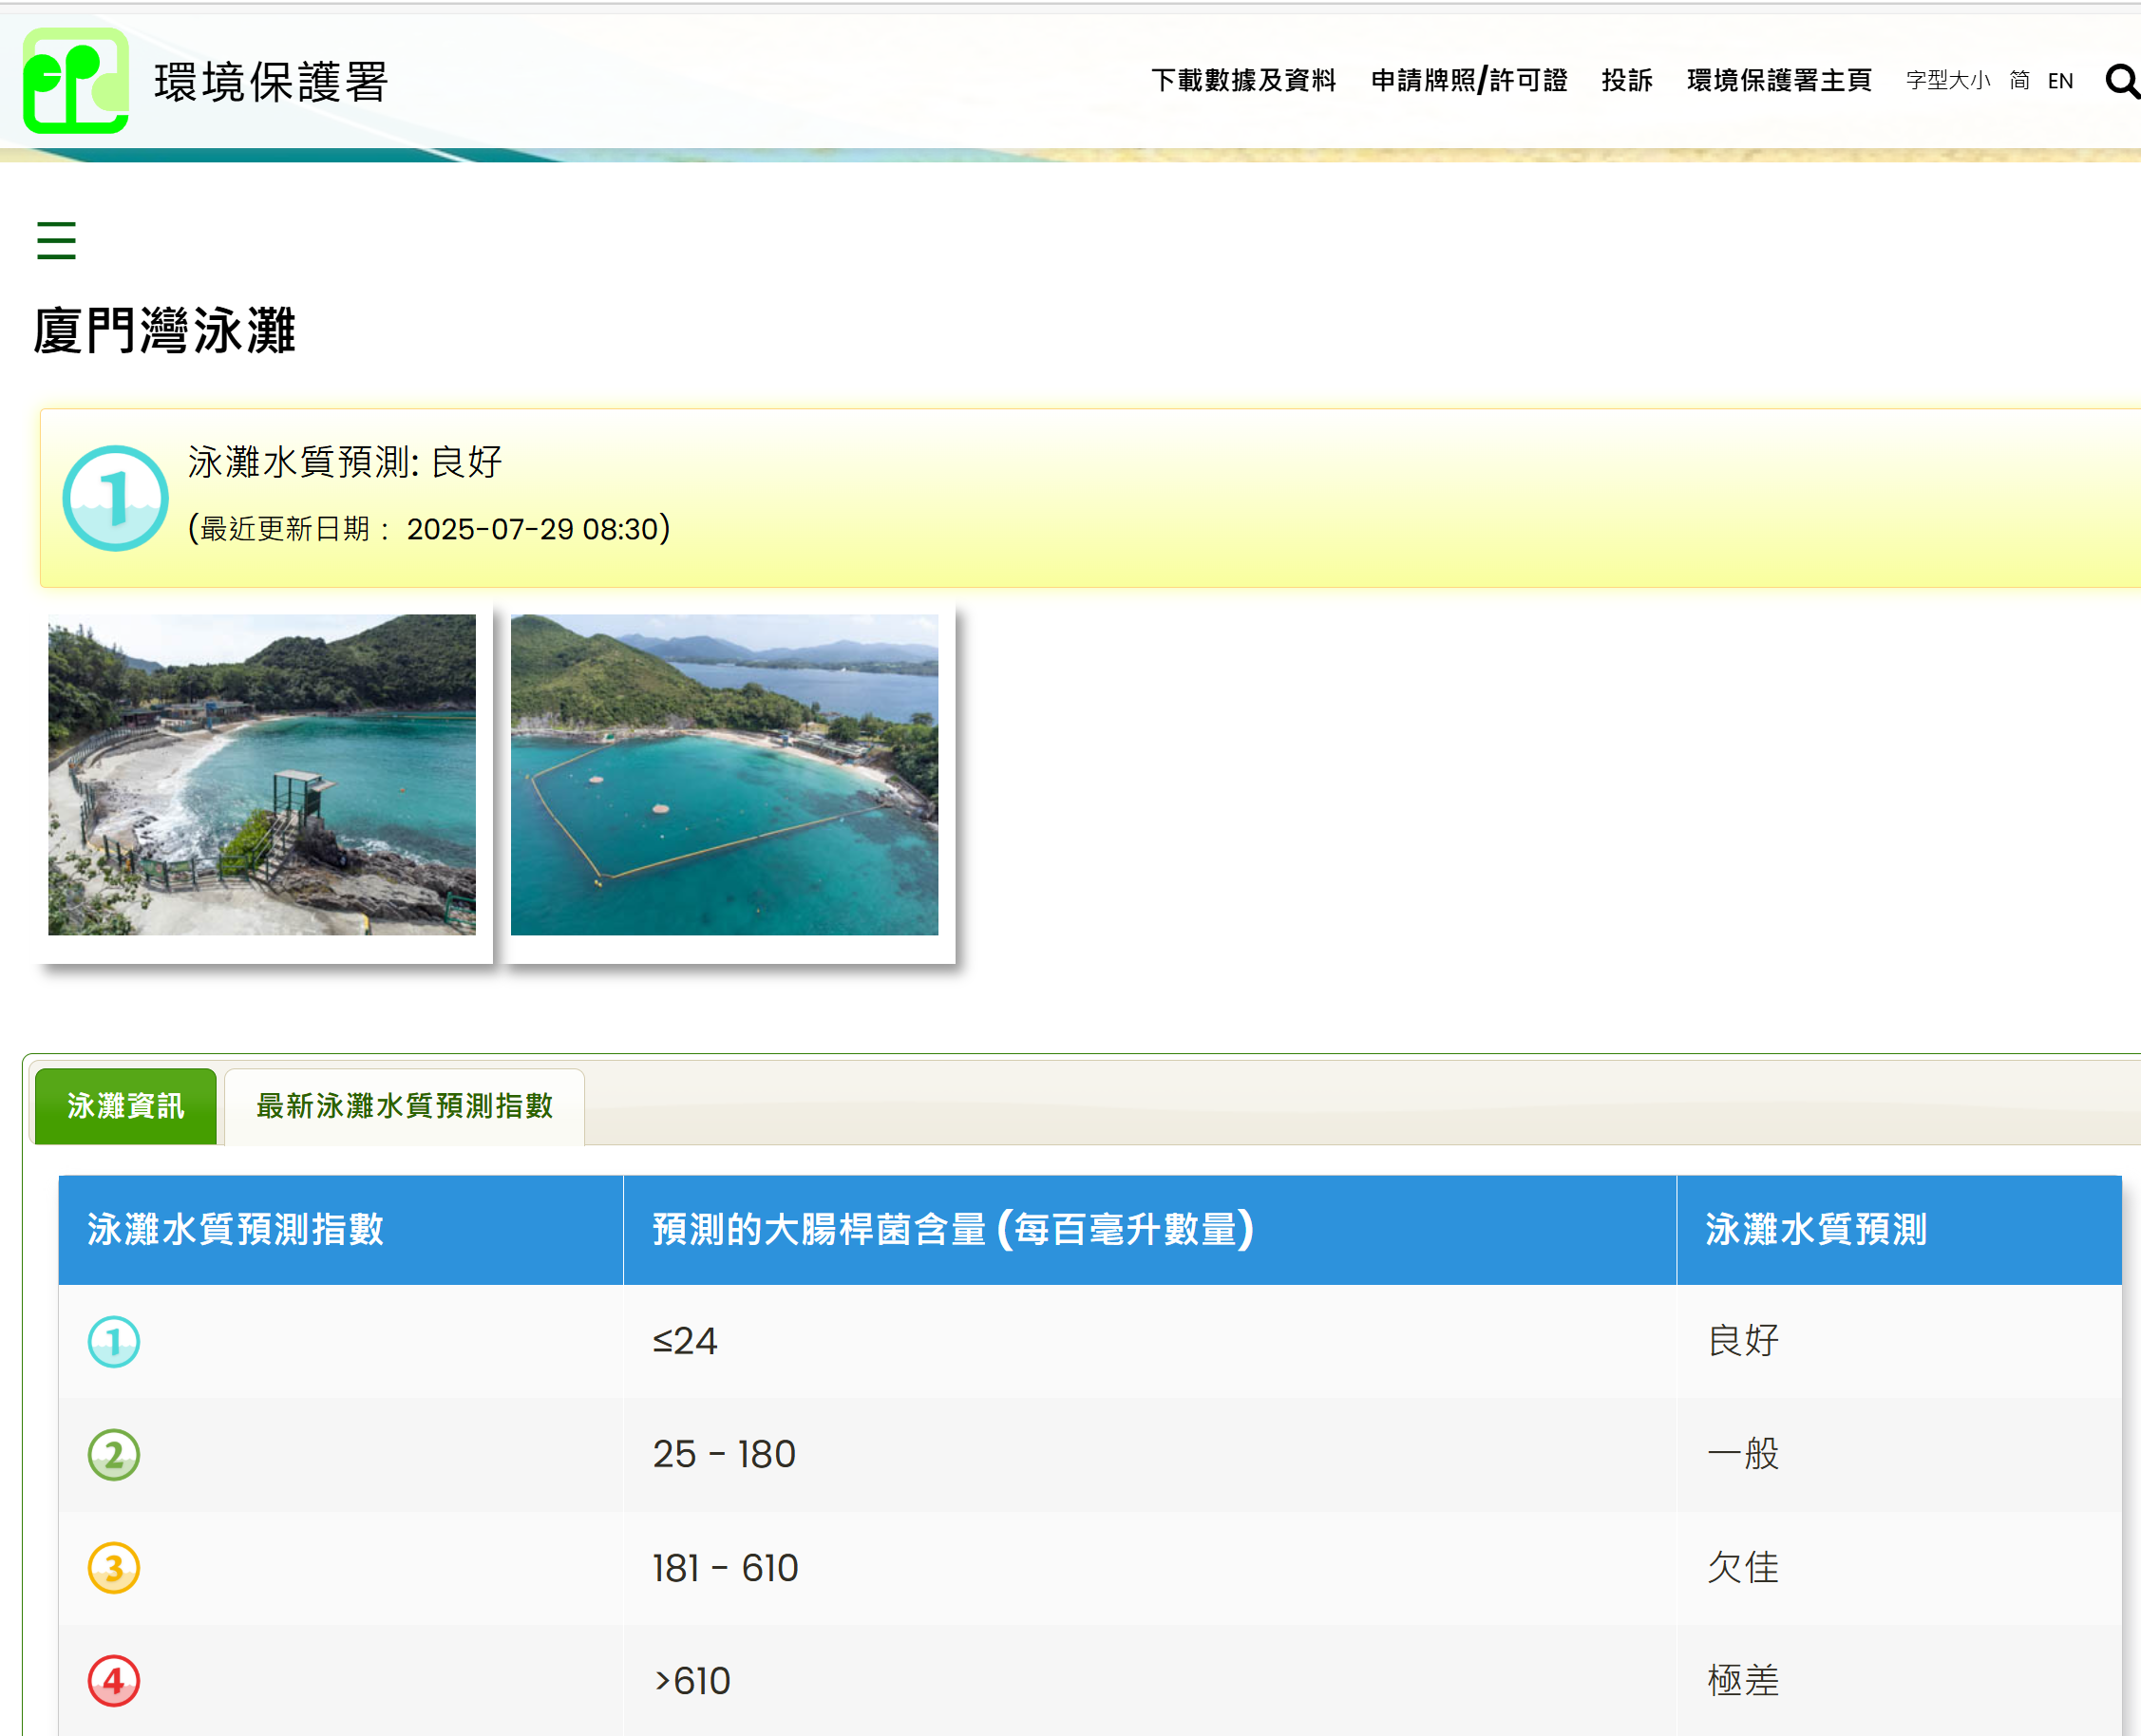Open the aerial beach photo thumbnail
Screen dimensions: 2141x1736
(727, 774)
